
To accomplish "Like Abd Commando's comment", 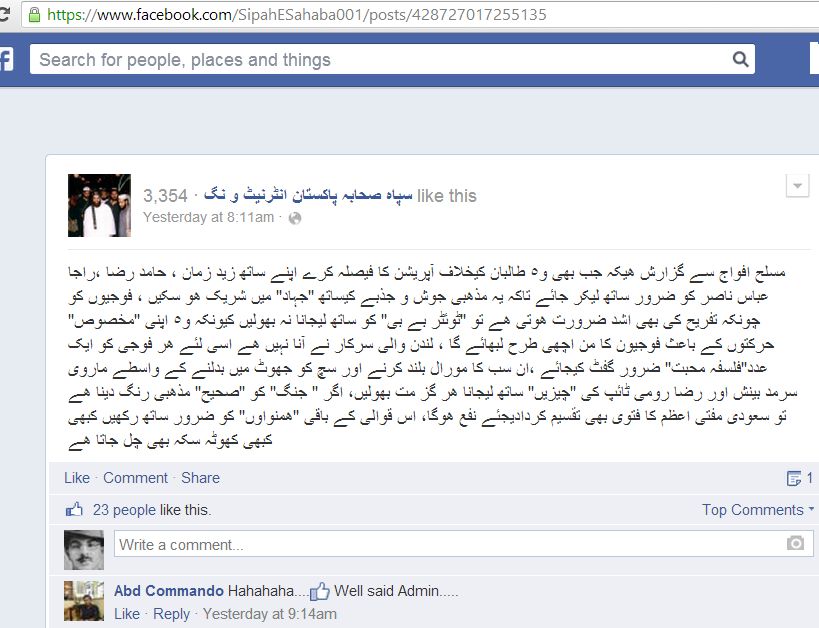I will 127,614.
